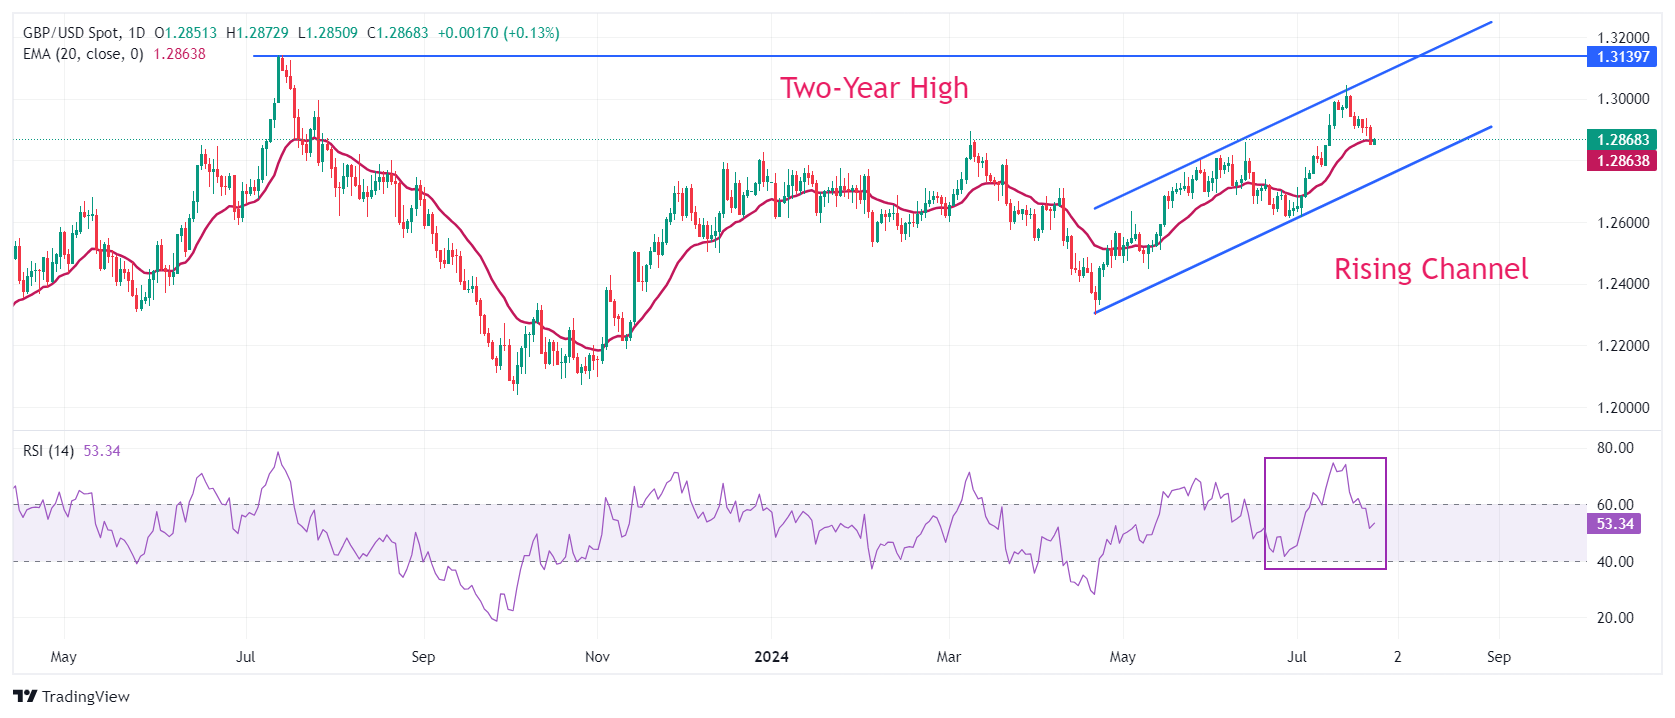
Task: Select the "Rising Channel" text annotation
Action: (1430, 269)
